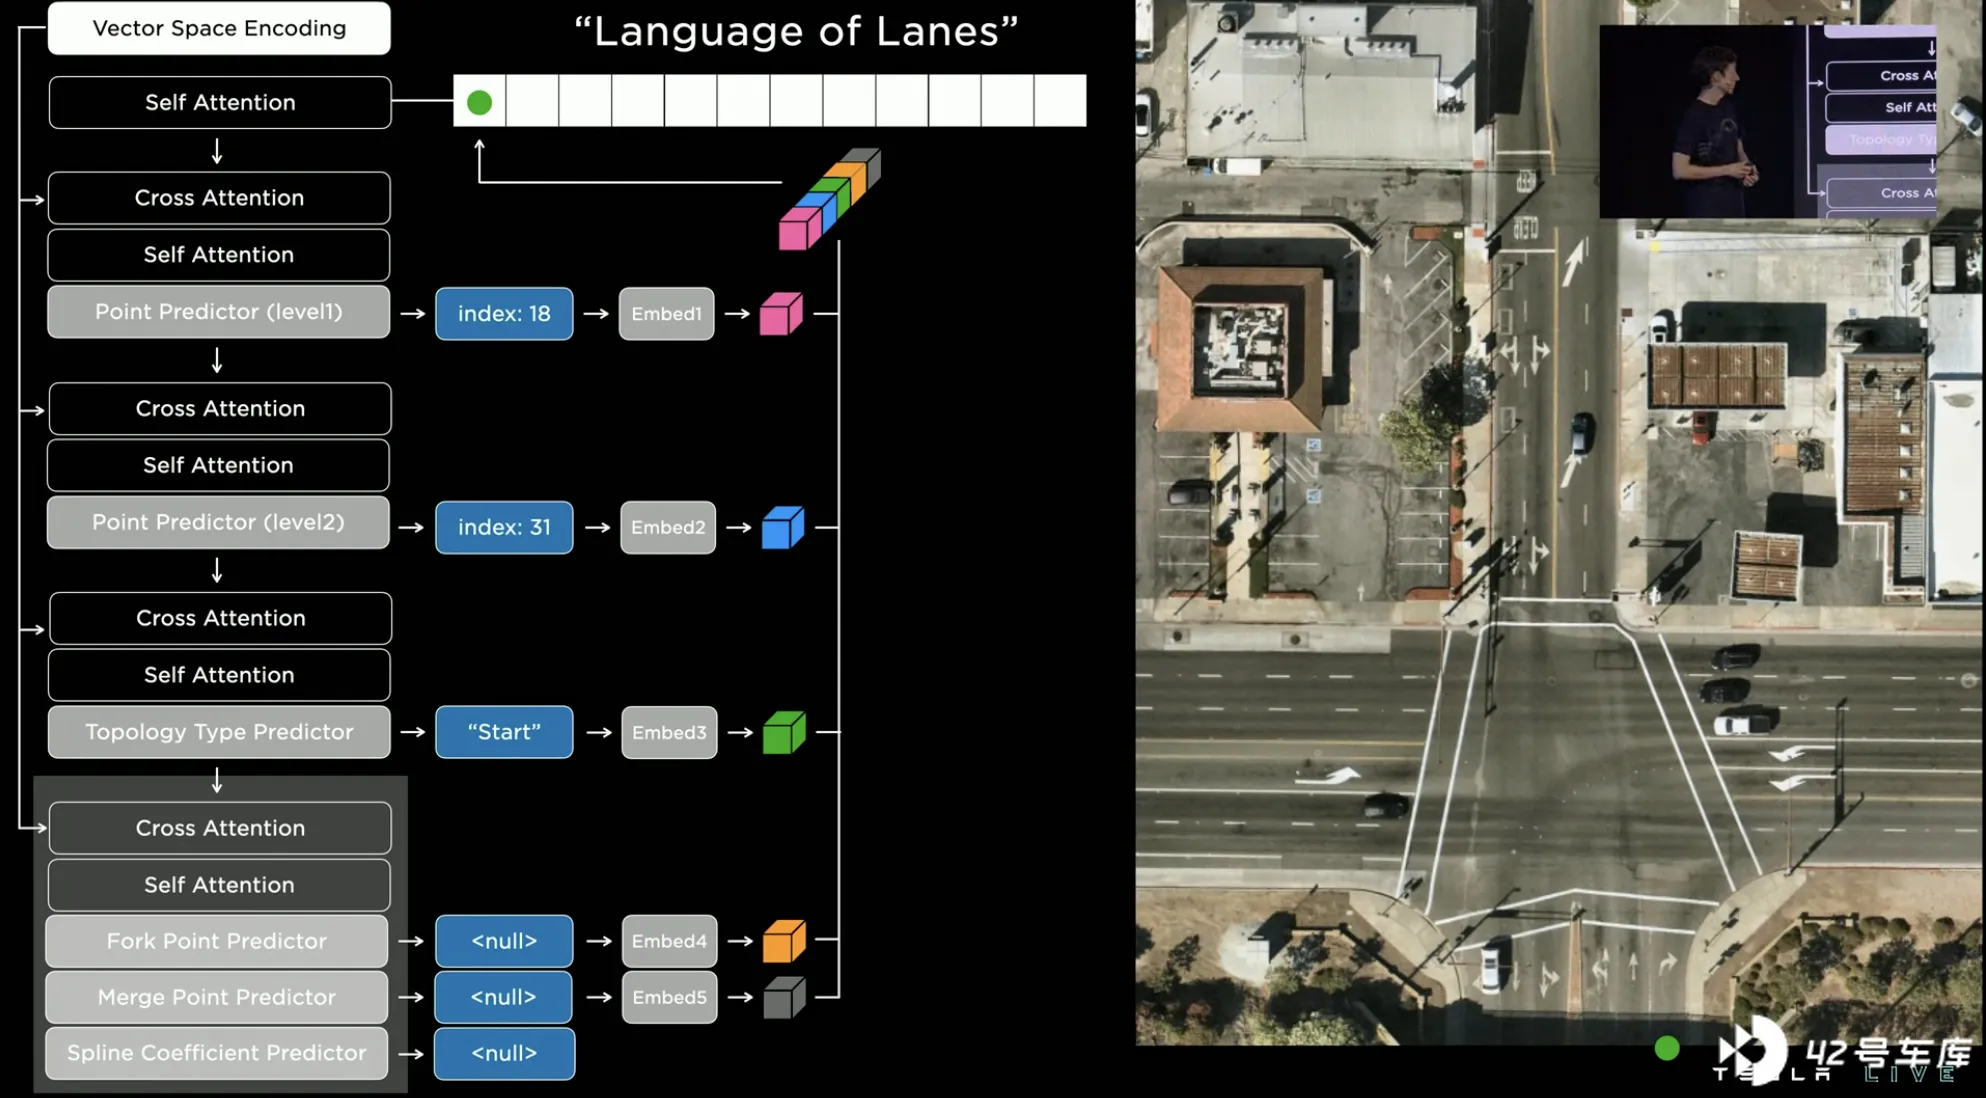Click the green cube beside Embed3
Screen dimensions: 1986x1098
pos(784,732)
